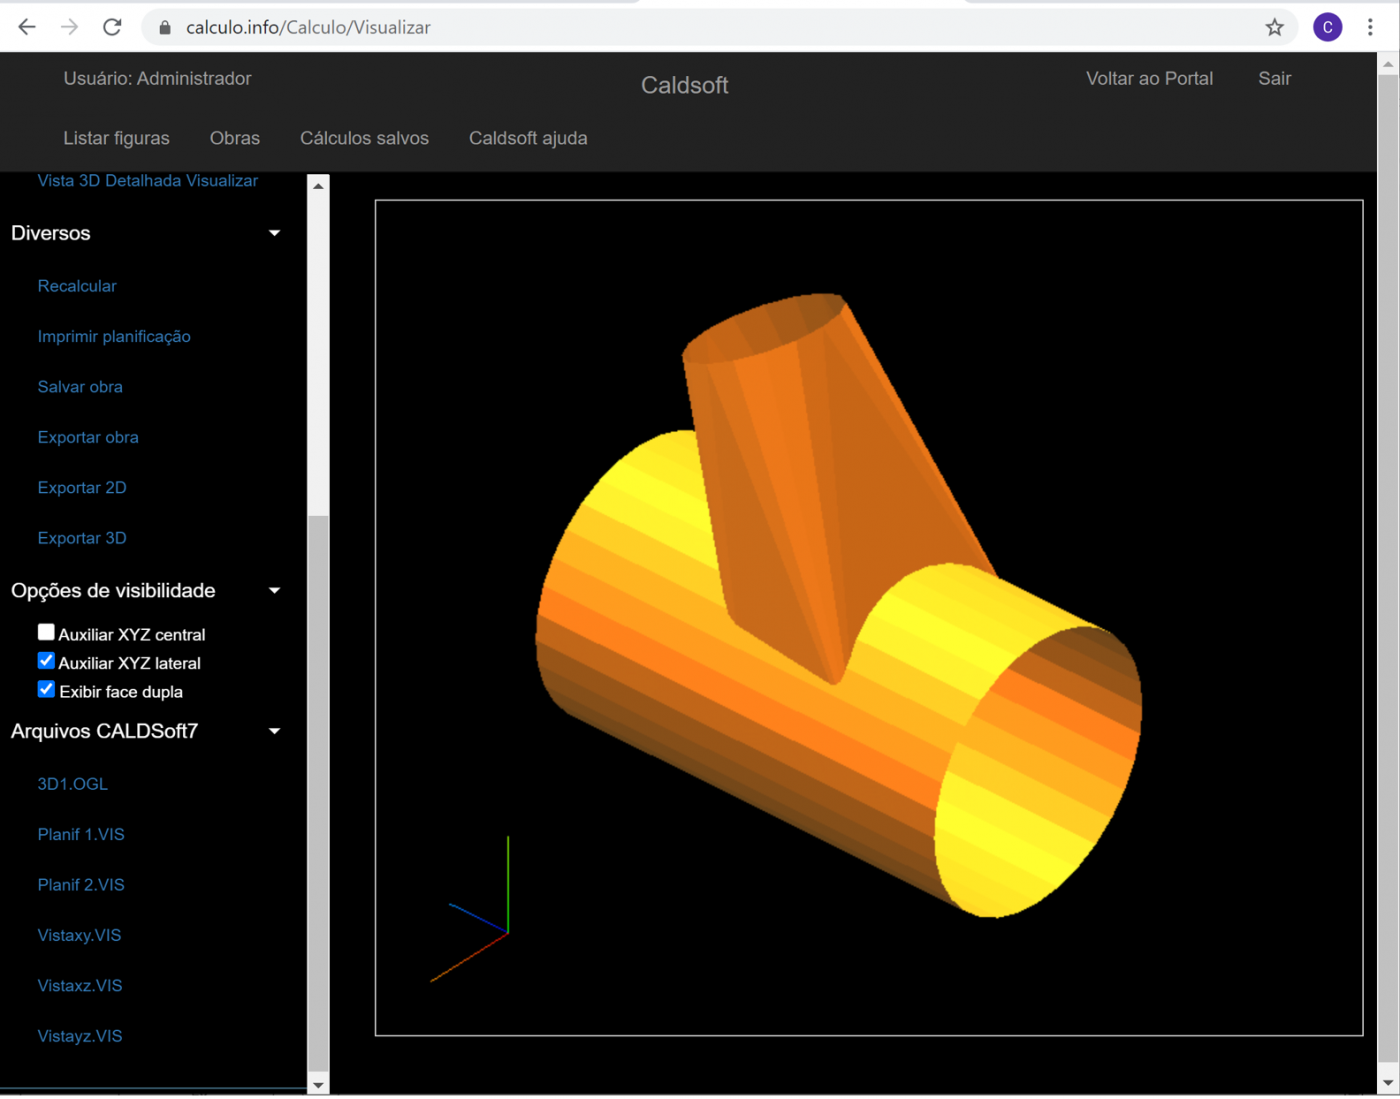Open the Listar figuras menu

click(x=116, y=138)
